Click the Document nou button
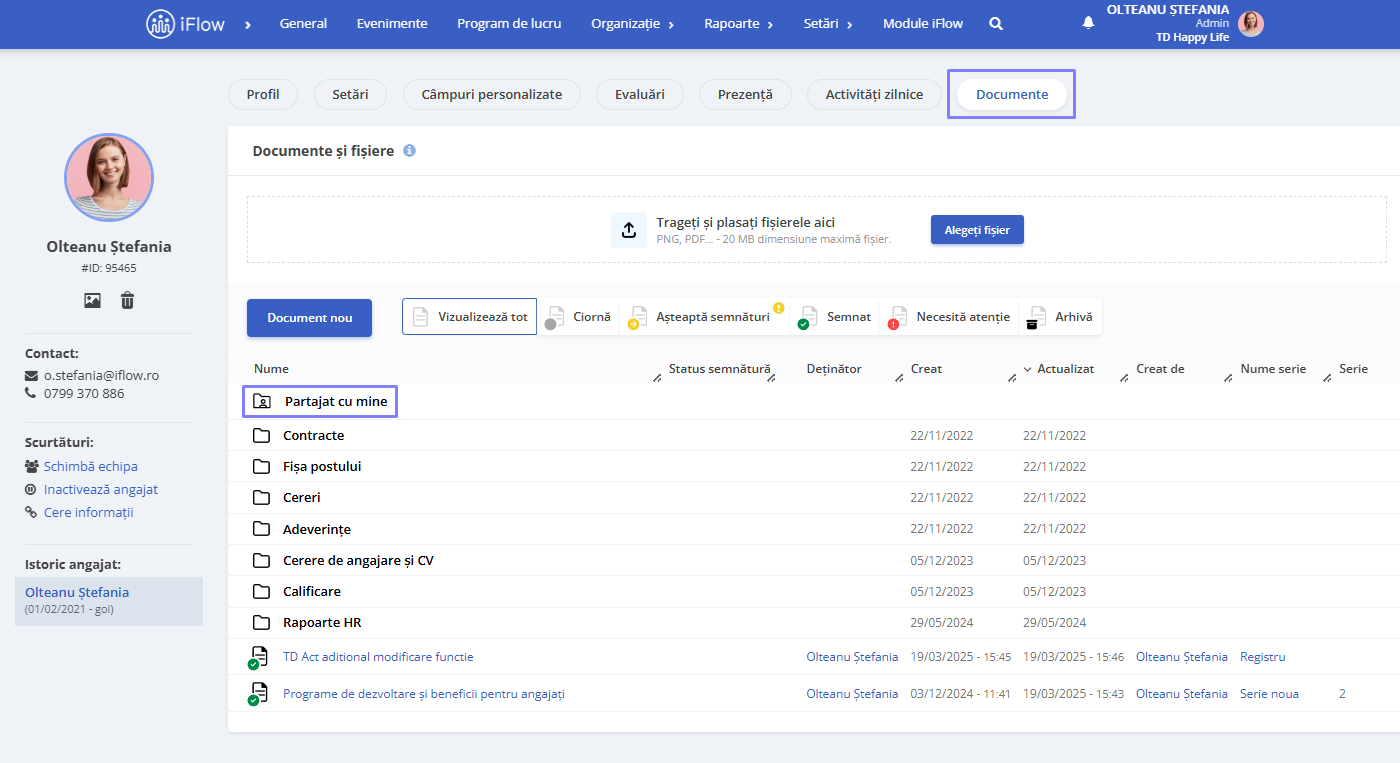The image size is (1400, 763). [x=310, y=318]
